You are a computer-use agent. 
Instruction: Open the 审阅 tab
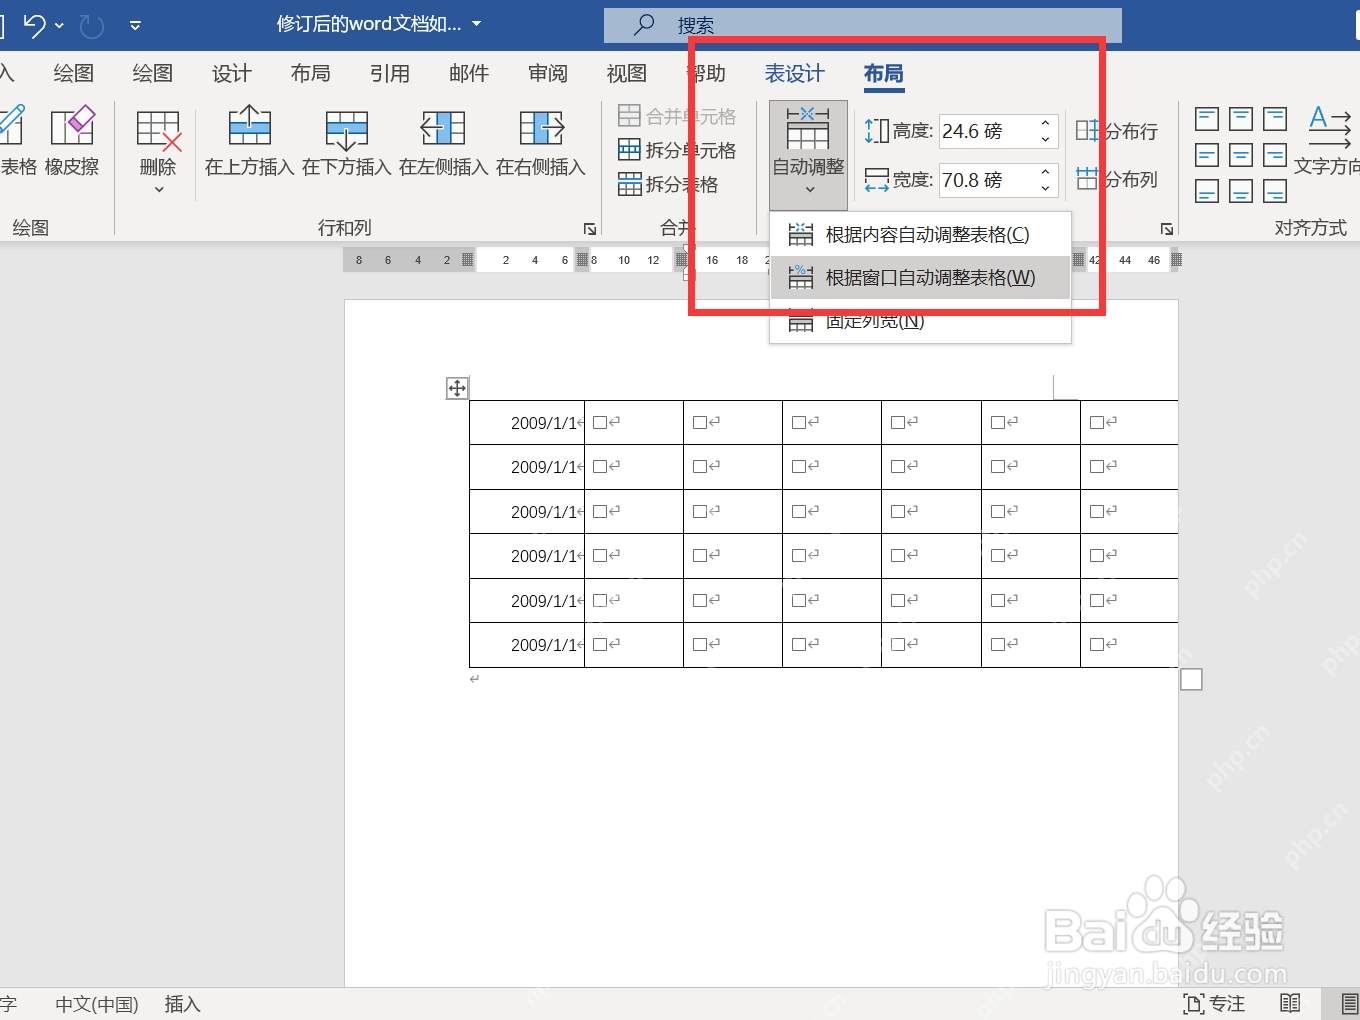click(548, 73)
